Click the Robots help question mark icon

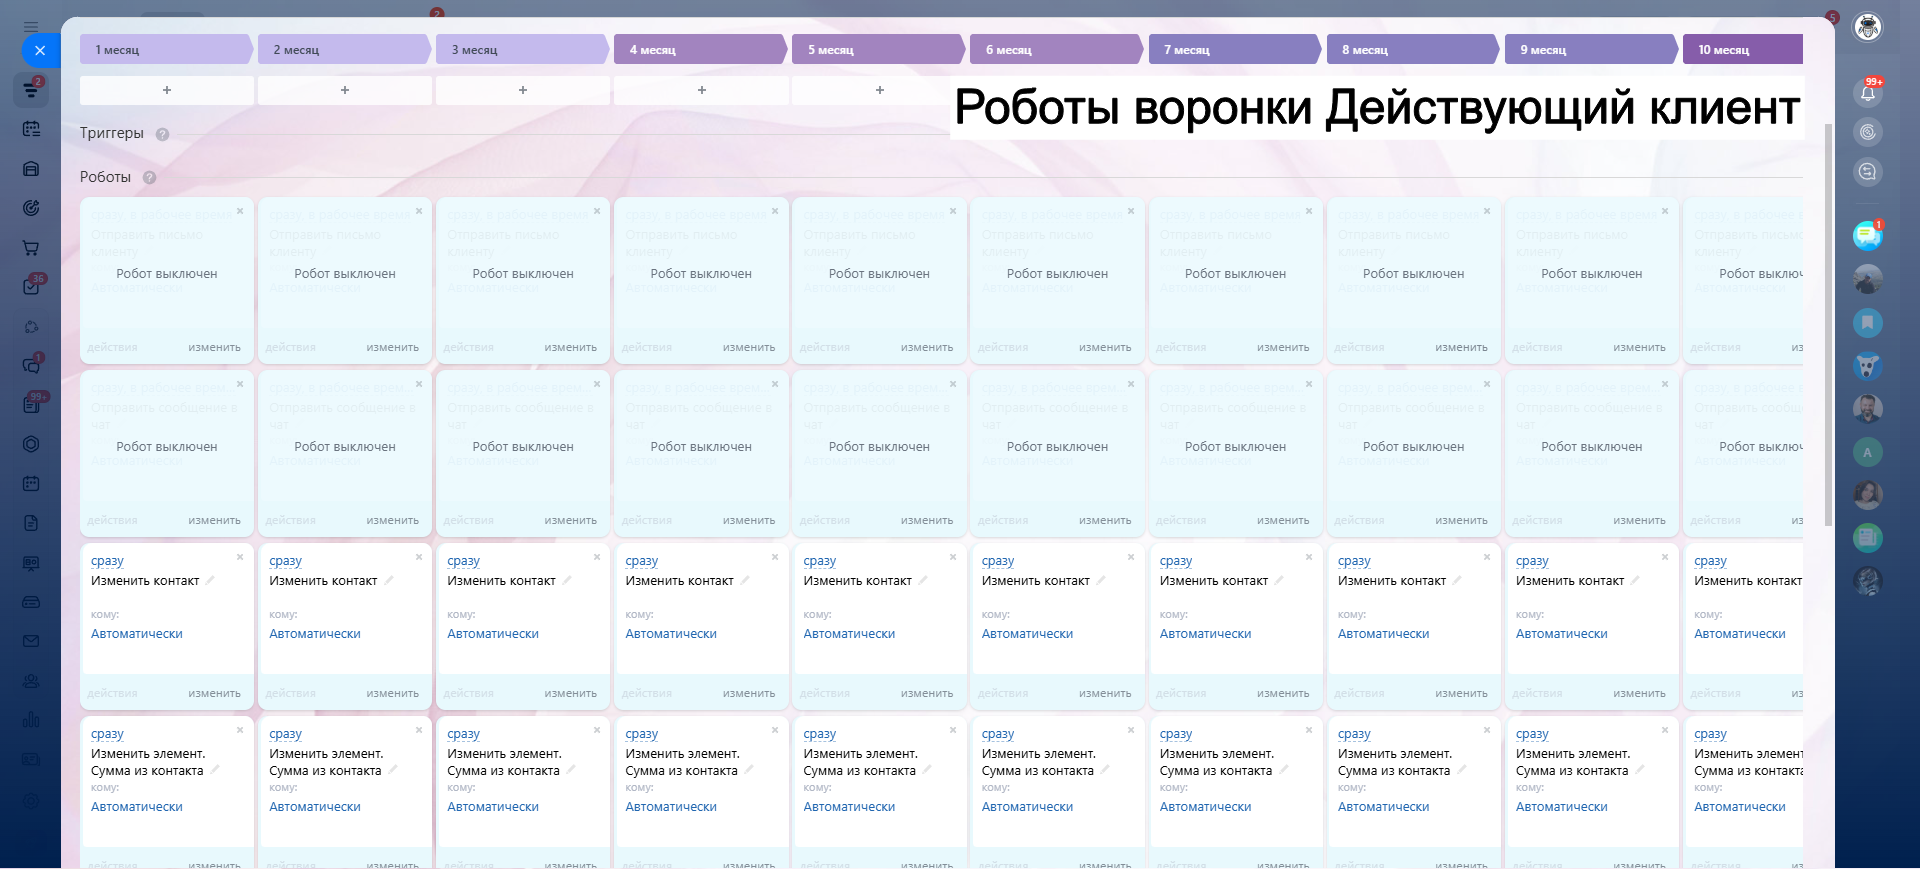tap(149, 178)
